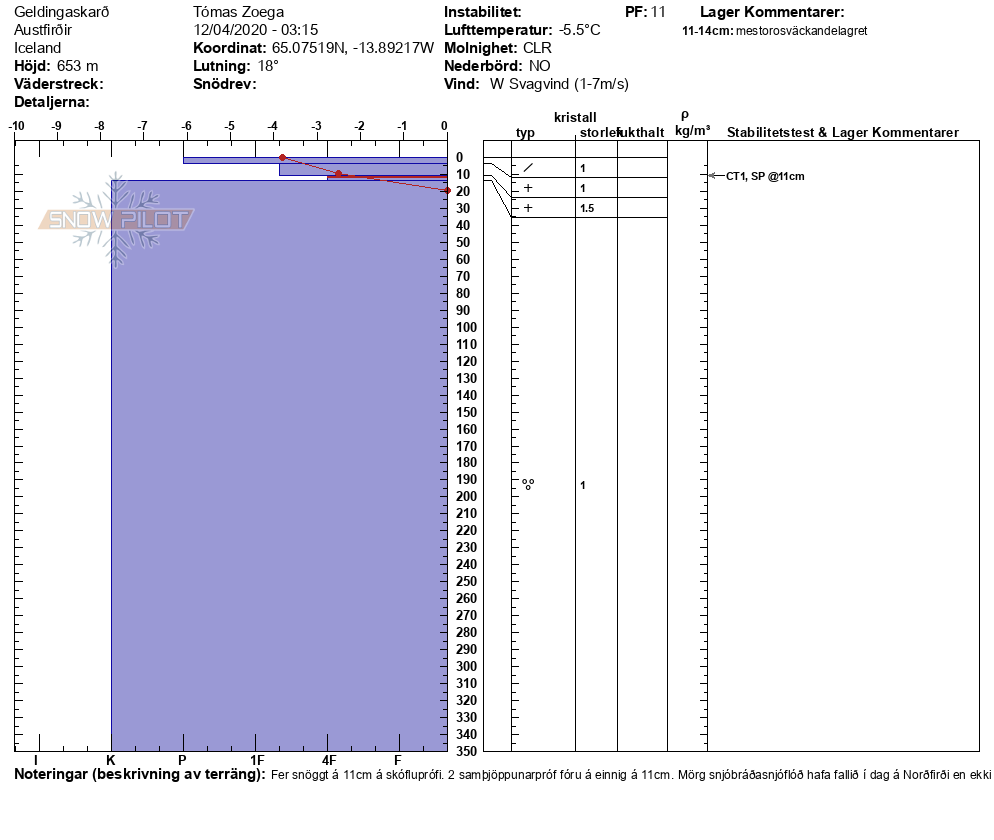Click the cloud cover value CLR
The height and width of the screenshot is (840, 994).
[x=537, y=48]
